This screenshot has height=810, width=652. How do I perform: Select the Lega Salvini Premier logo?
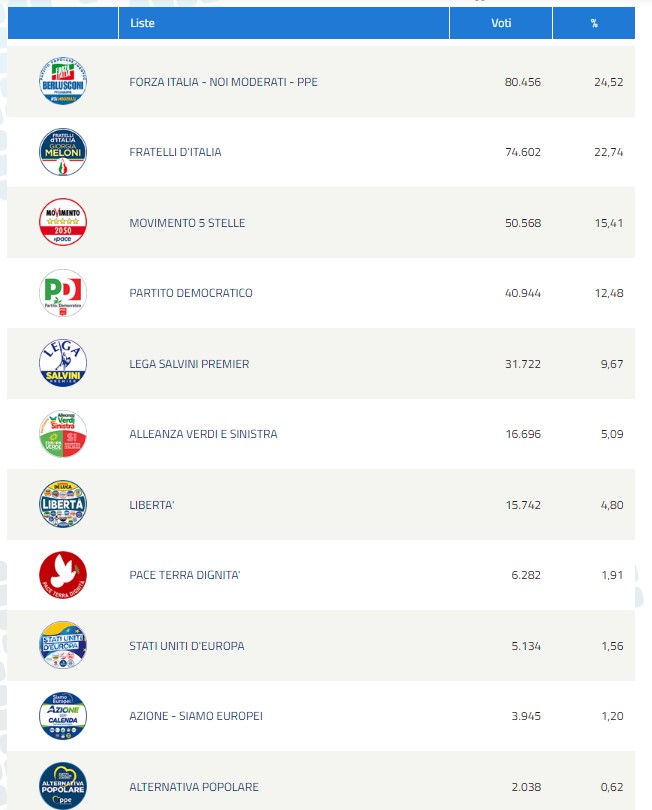(x=62, y=364)
